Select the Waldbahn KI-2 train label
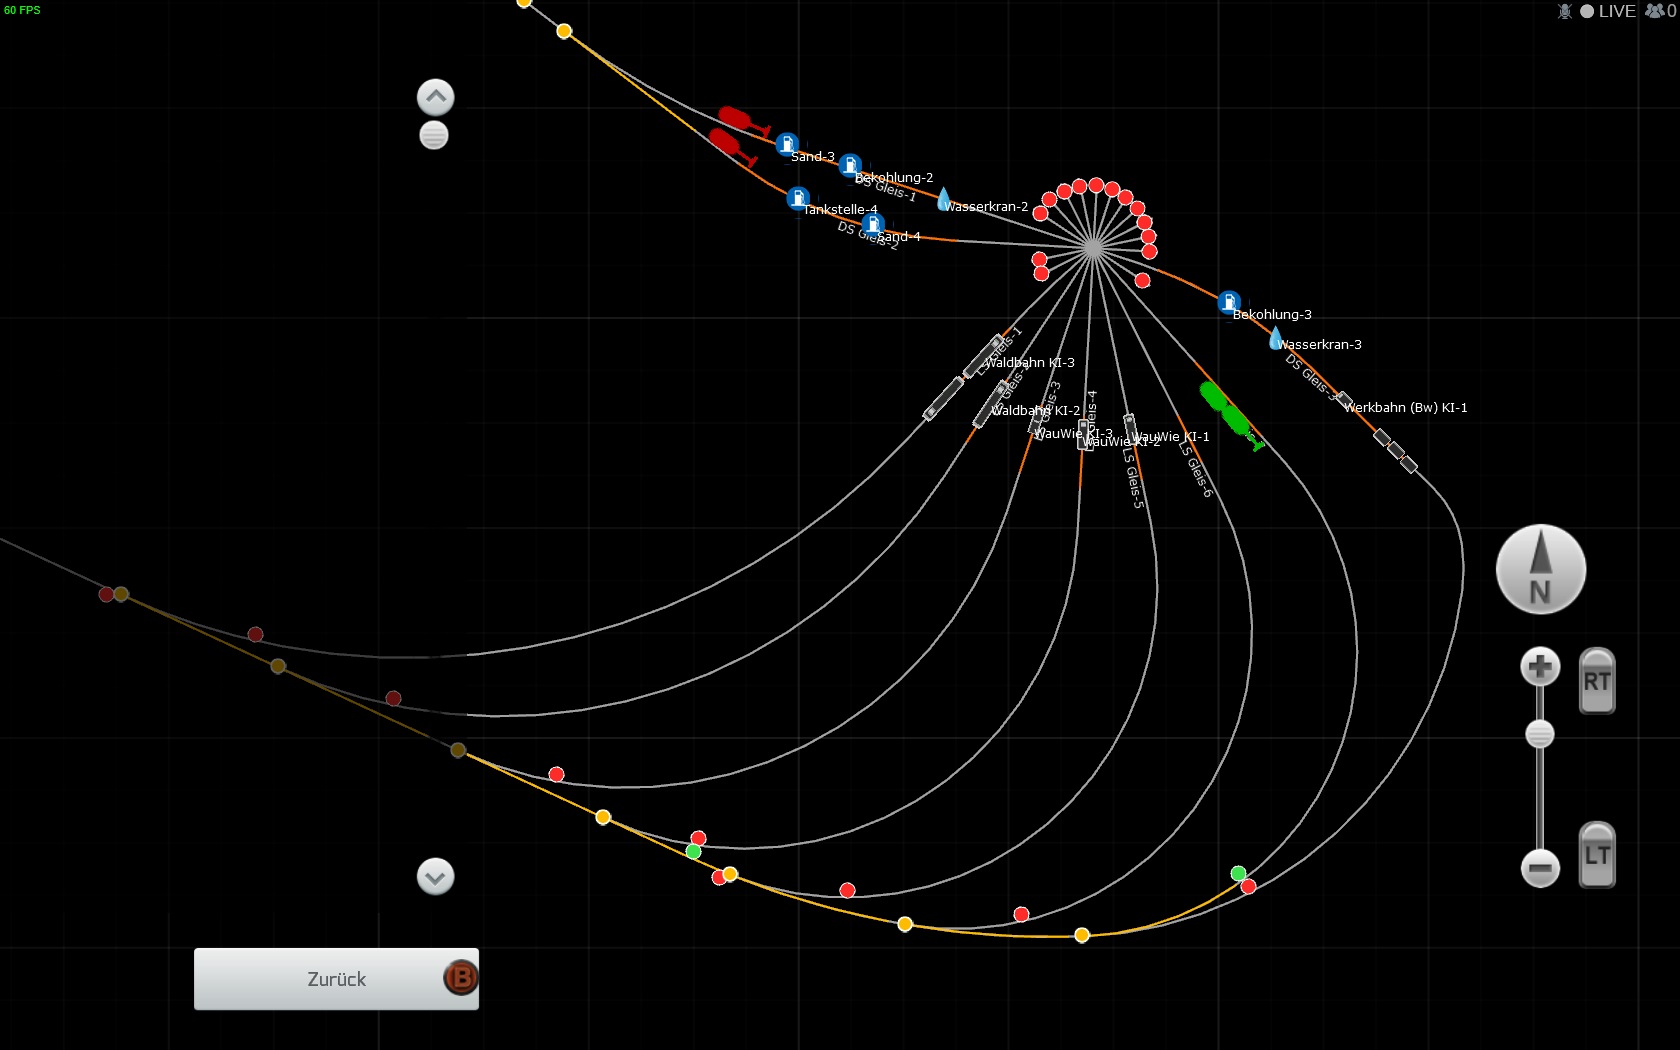Viewport: 1680px width, 1050px height. coord(1035,411)
